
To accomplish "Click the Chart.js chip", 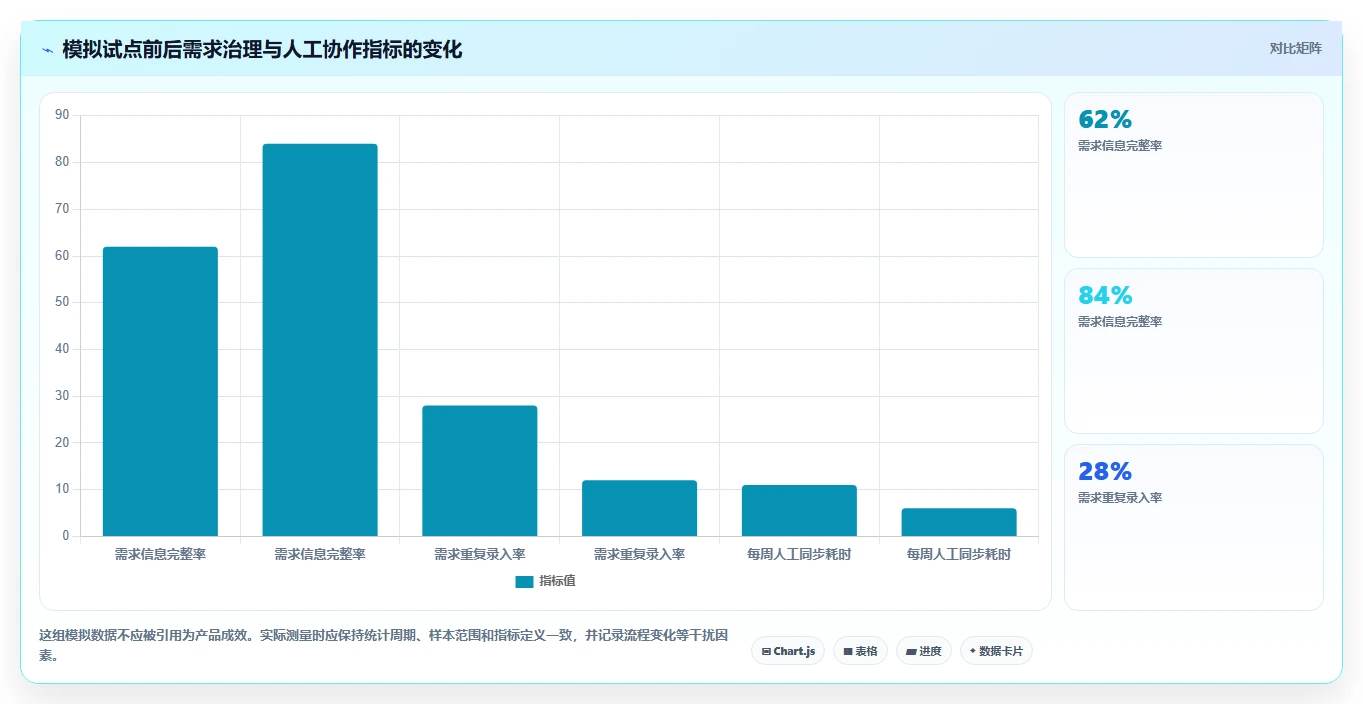I will tap(788, 651).
